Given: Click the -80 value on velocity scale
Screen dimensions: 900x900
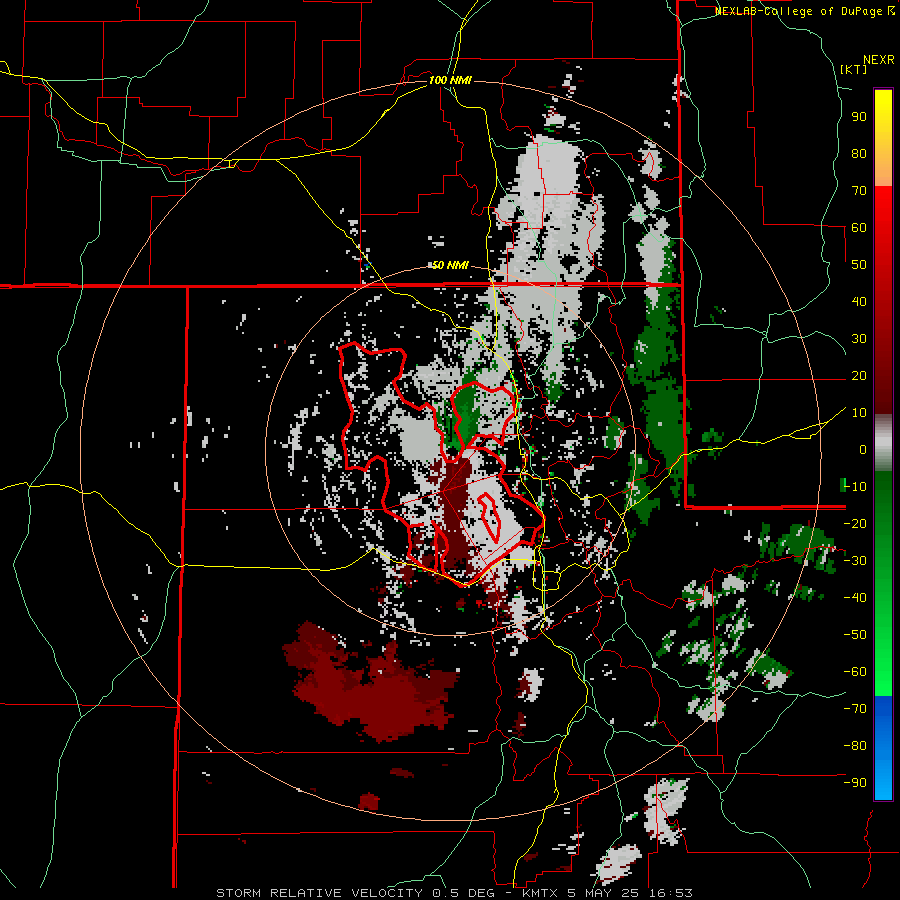Looking at the screenshot, I should click(855, 746).
